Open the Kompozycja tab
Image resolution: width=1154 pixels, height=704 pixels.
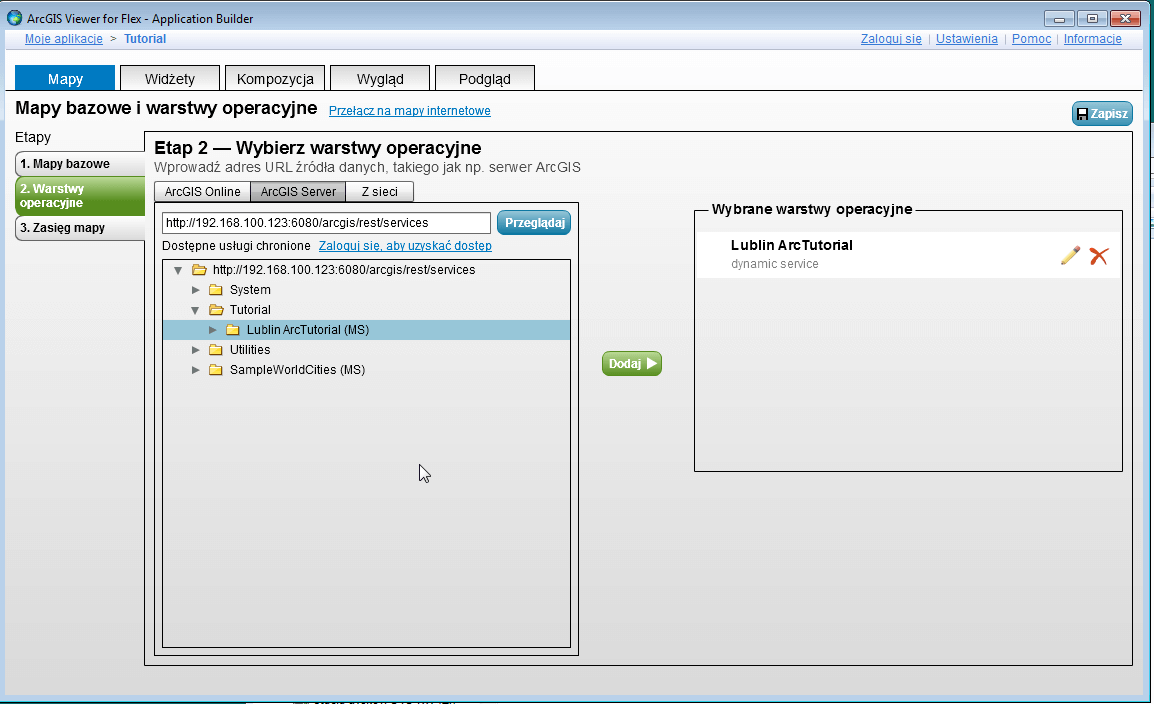[275, 78]
